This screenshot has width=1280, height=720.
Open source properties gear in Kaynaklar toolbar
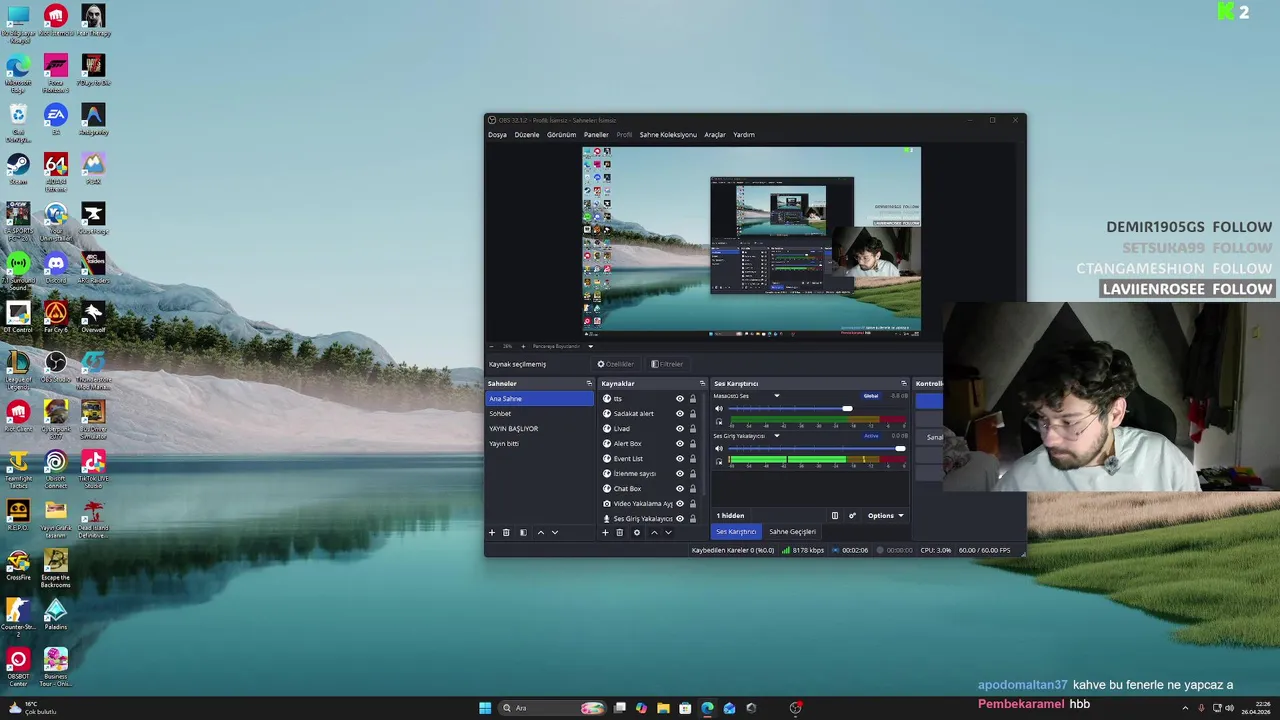637,533
